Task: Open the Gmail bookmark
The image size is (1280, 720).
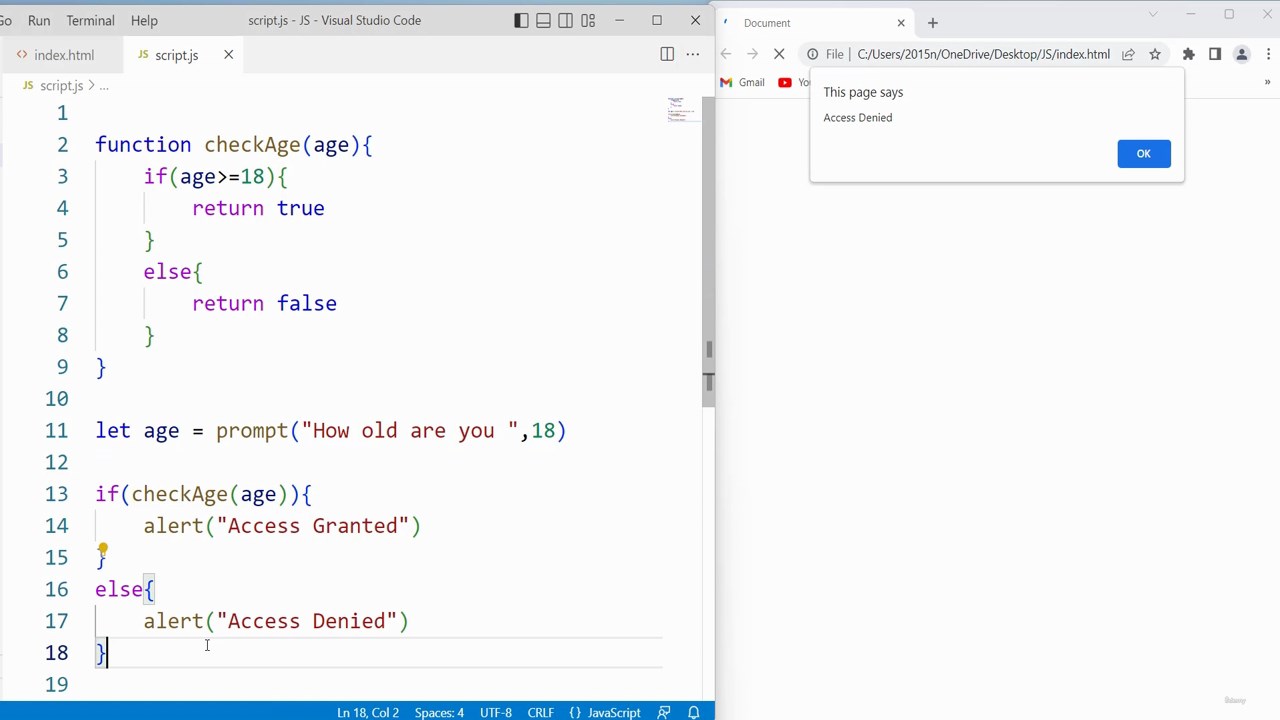Action: [x=743, y=82]
